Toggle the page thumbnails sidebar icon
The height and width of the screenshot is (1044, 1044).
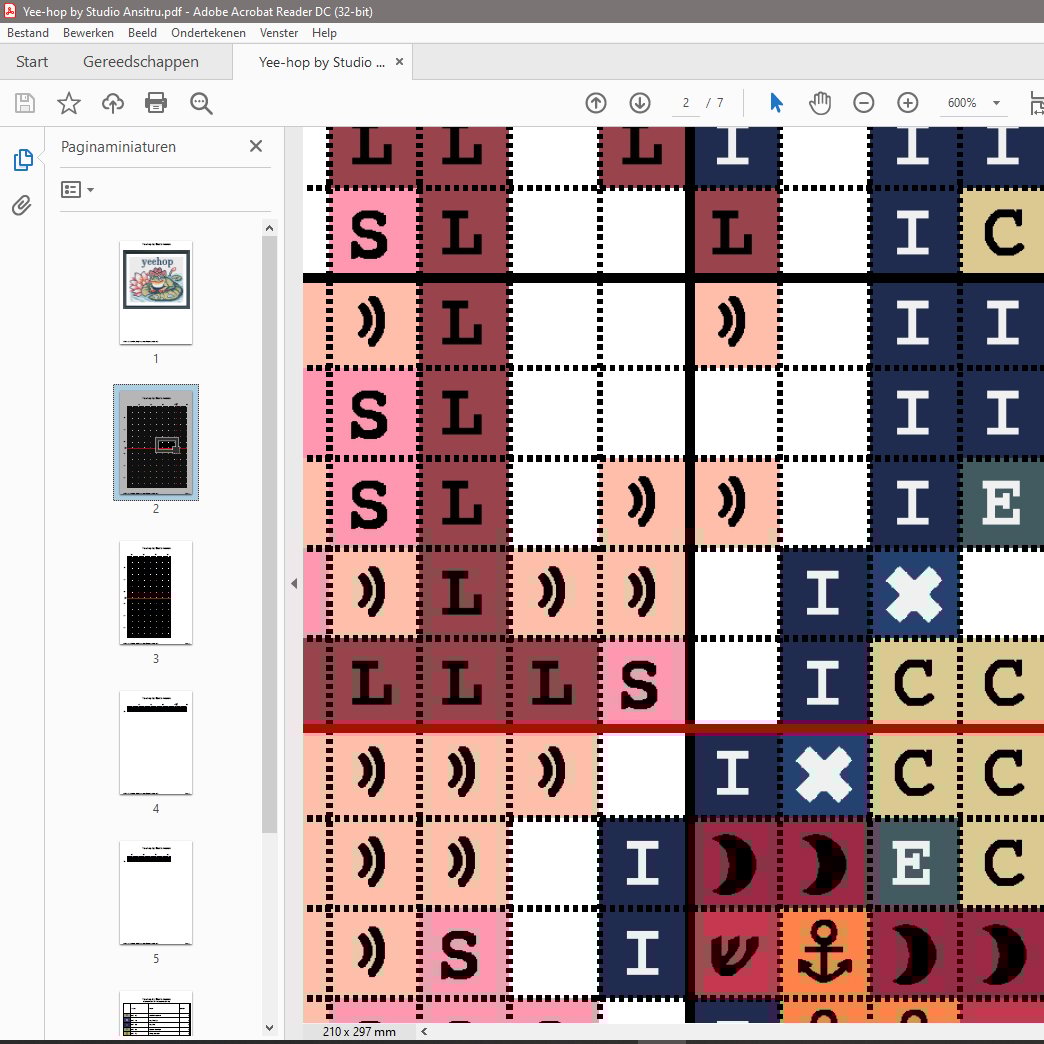(x=22, y=160)
